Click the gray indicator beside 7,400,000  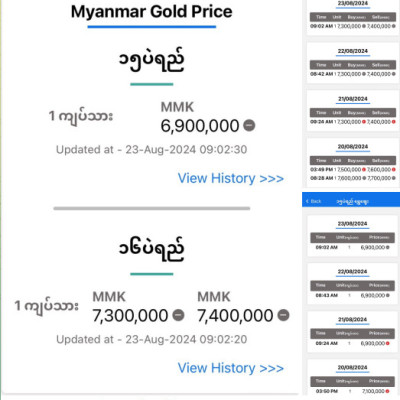pyautogui.click(x=283, y=315)
